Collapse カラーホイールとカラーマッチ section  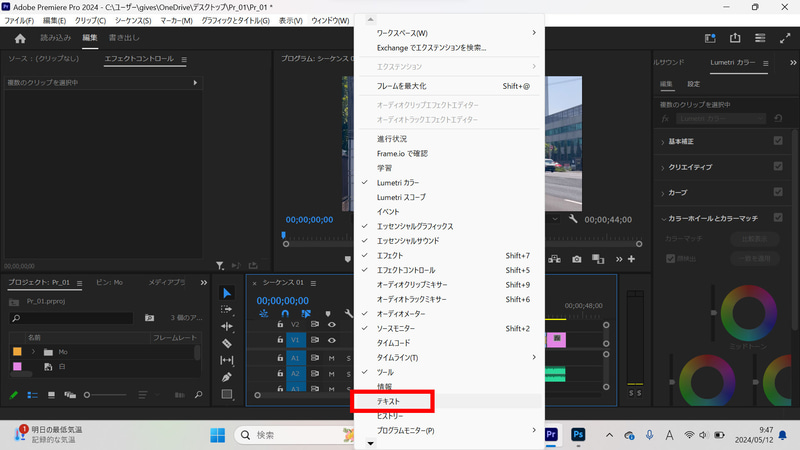coord(663,219)
